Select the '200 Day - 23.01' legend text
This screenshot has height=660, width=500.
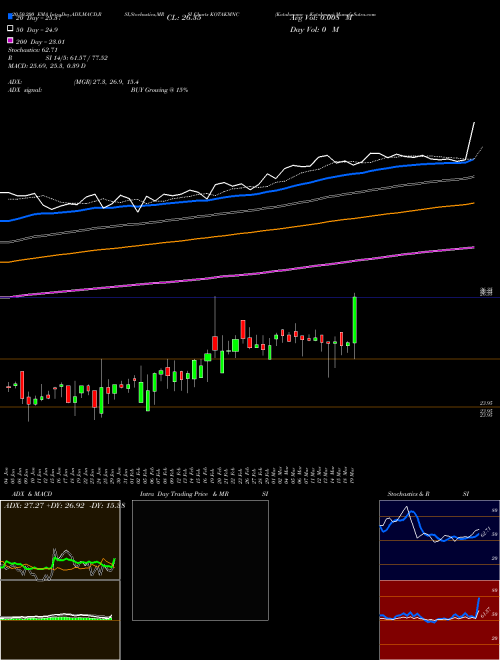(x=40, y=42)
